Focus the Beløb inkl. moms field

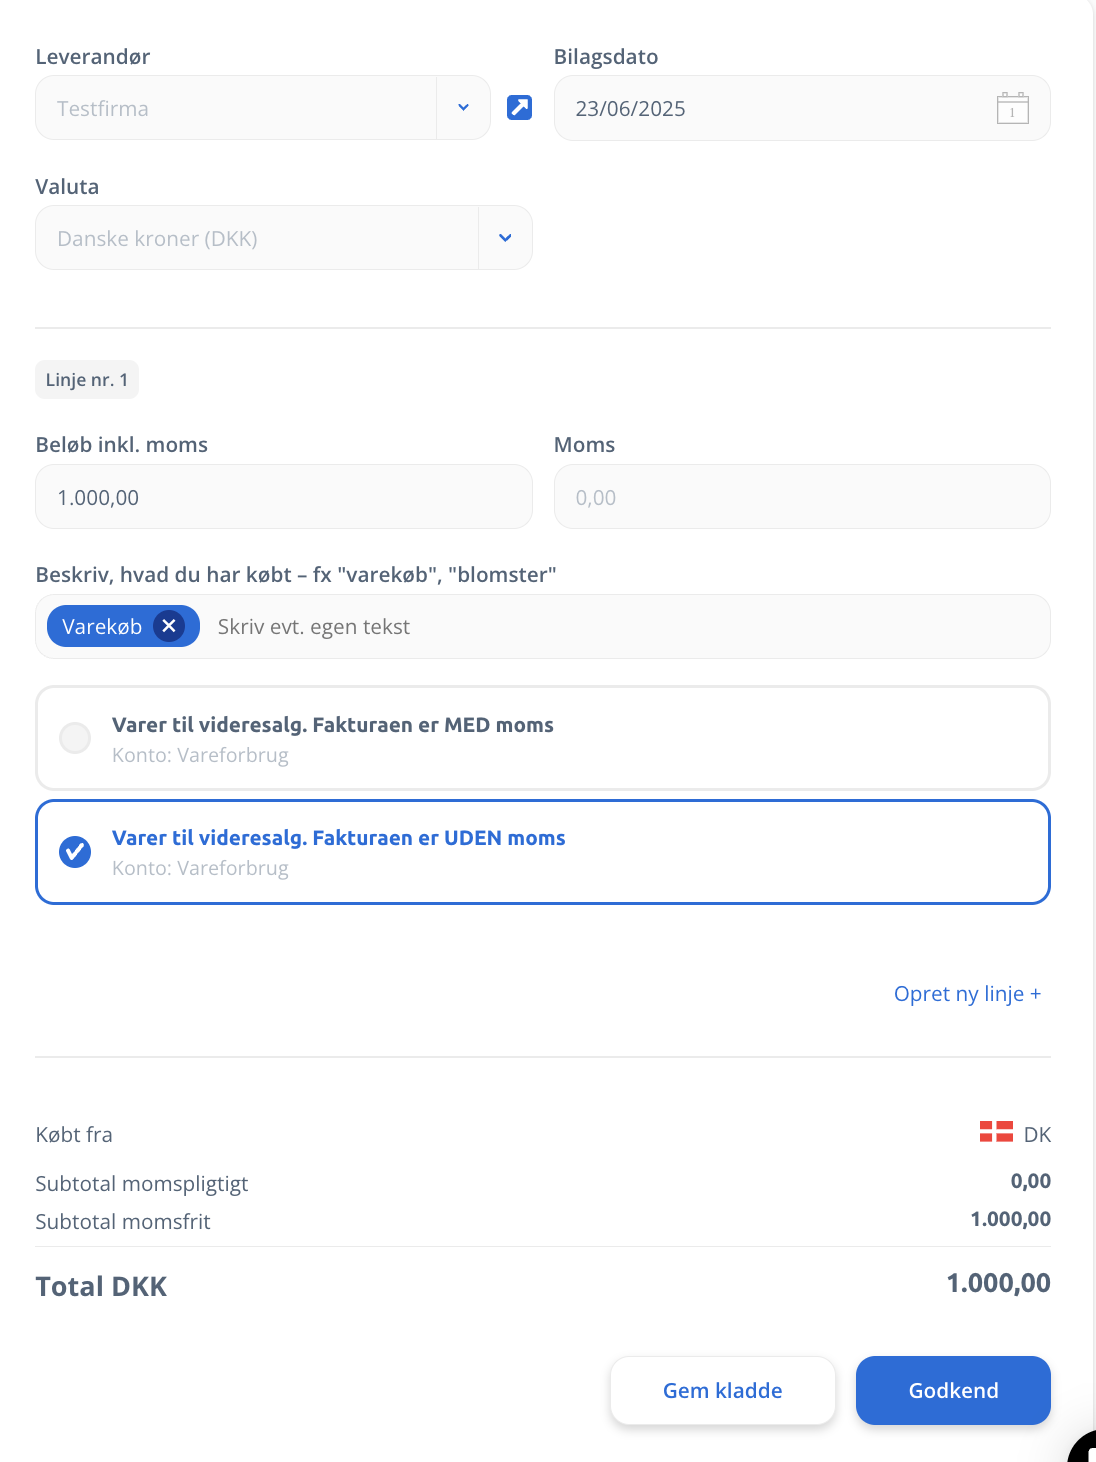pos(284,497)
